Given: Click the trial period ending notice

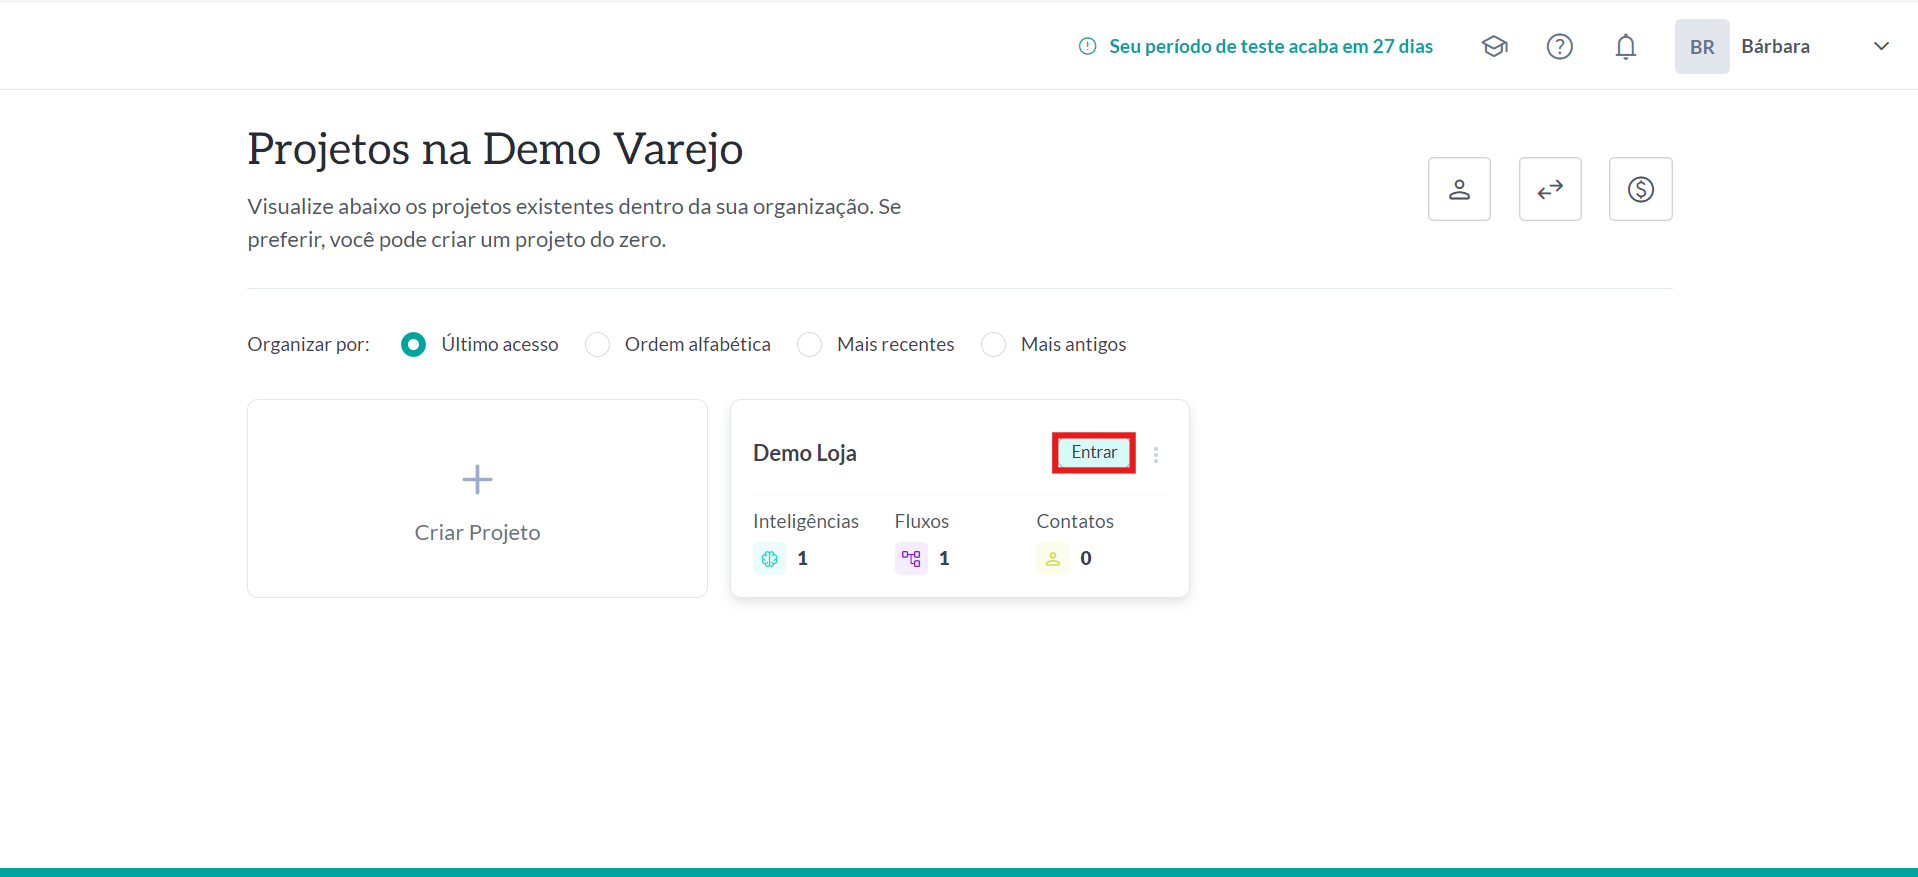Looking at the screenshot, I should (x=1269, y=46).
